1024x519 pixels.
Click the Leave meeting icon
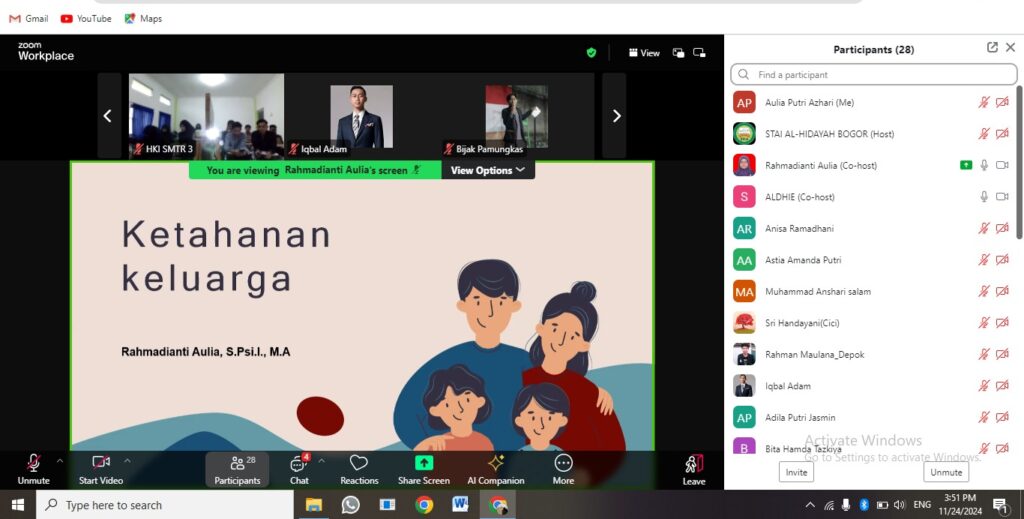[694, 464]
